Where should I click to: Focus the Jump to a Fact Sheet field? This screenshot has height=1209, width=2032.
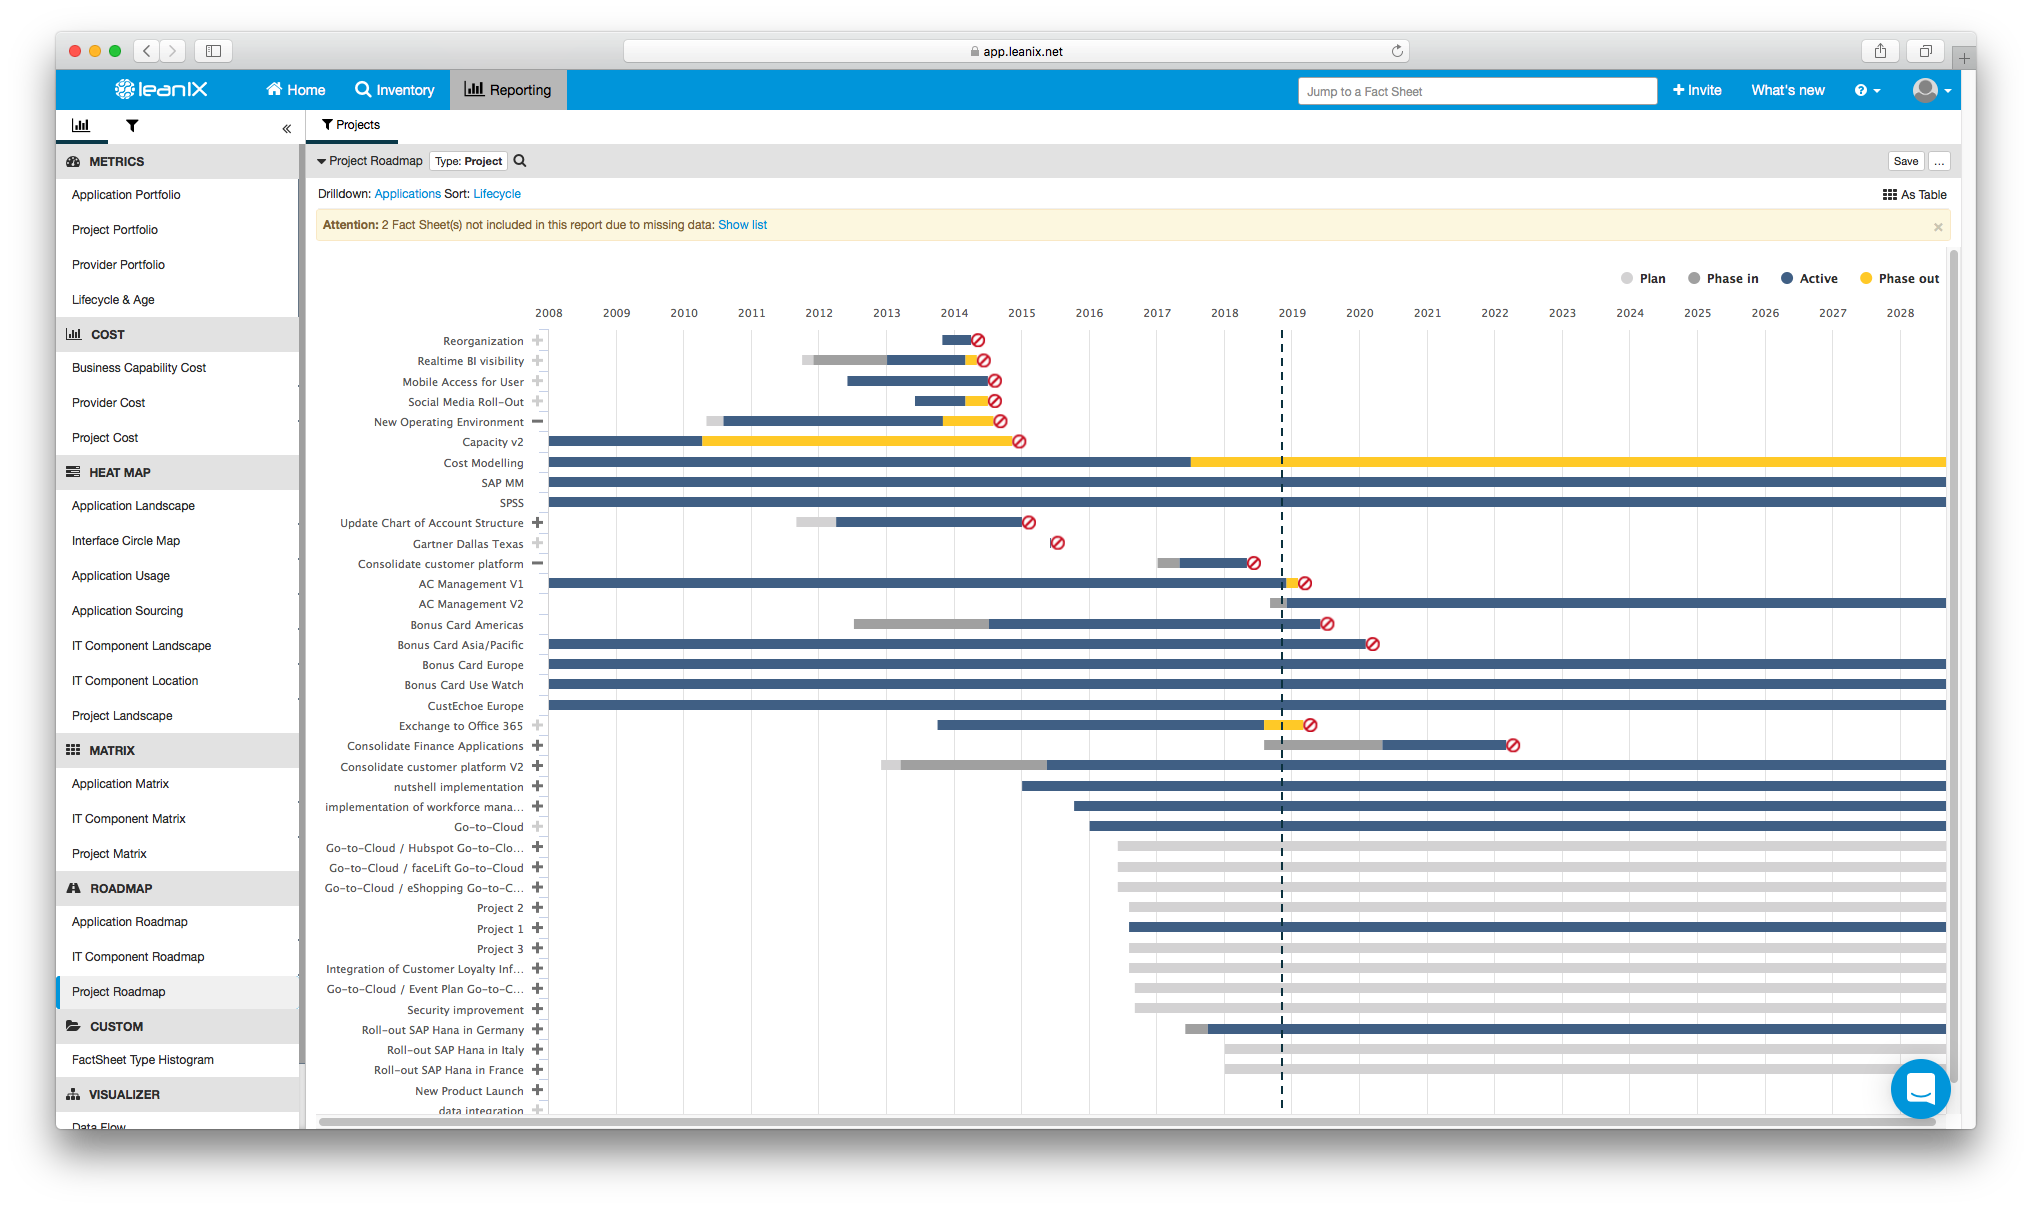click(x=1476, y=91)
